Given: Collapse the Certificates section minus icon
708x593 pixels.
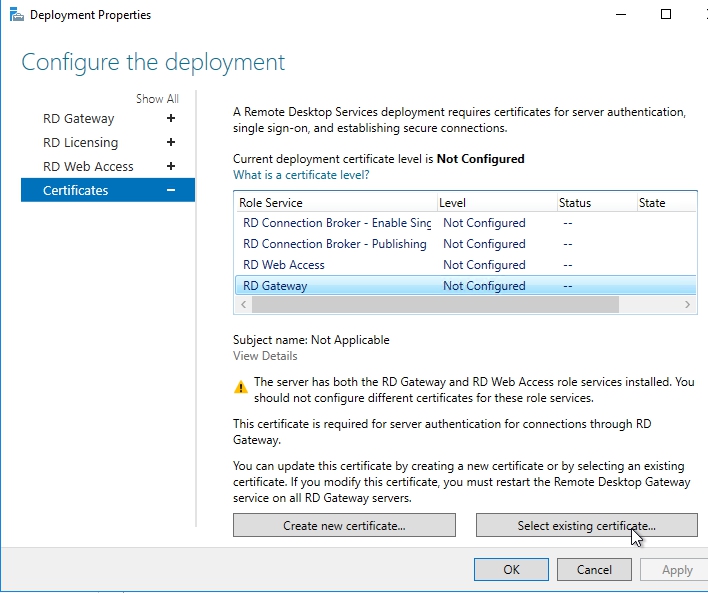Looking at the screenshot, I should click(171, 191).
